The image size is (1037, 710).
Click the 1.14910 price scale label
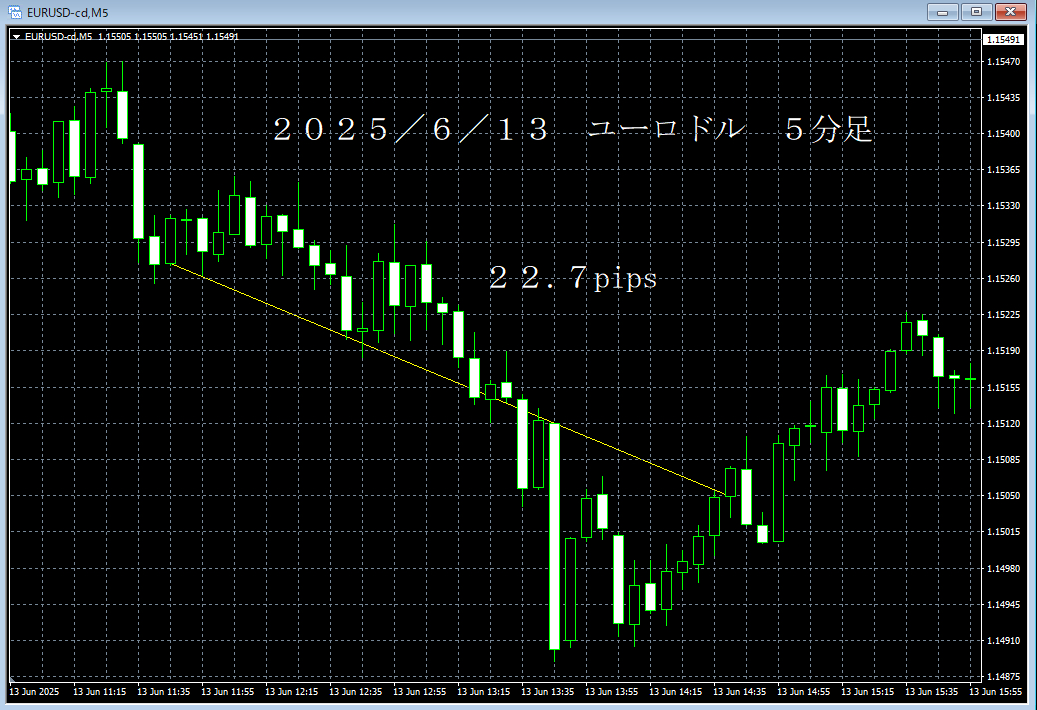1003,640
